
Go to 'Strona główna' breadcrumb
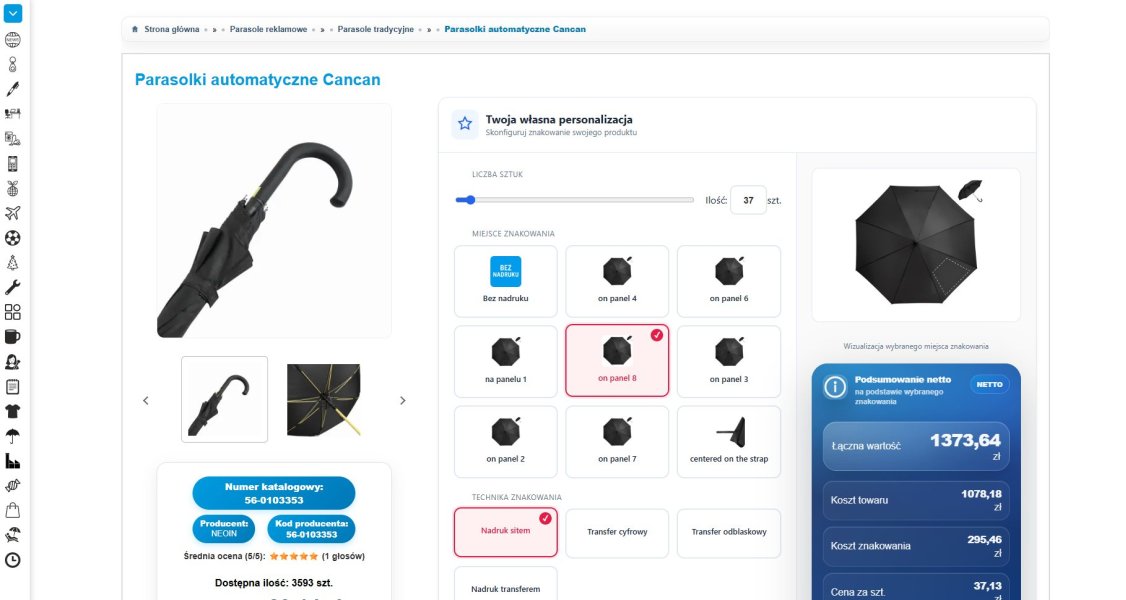coord(172,29)
